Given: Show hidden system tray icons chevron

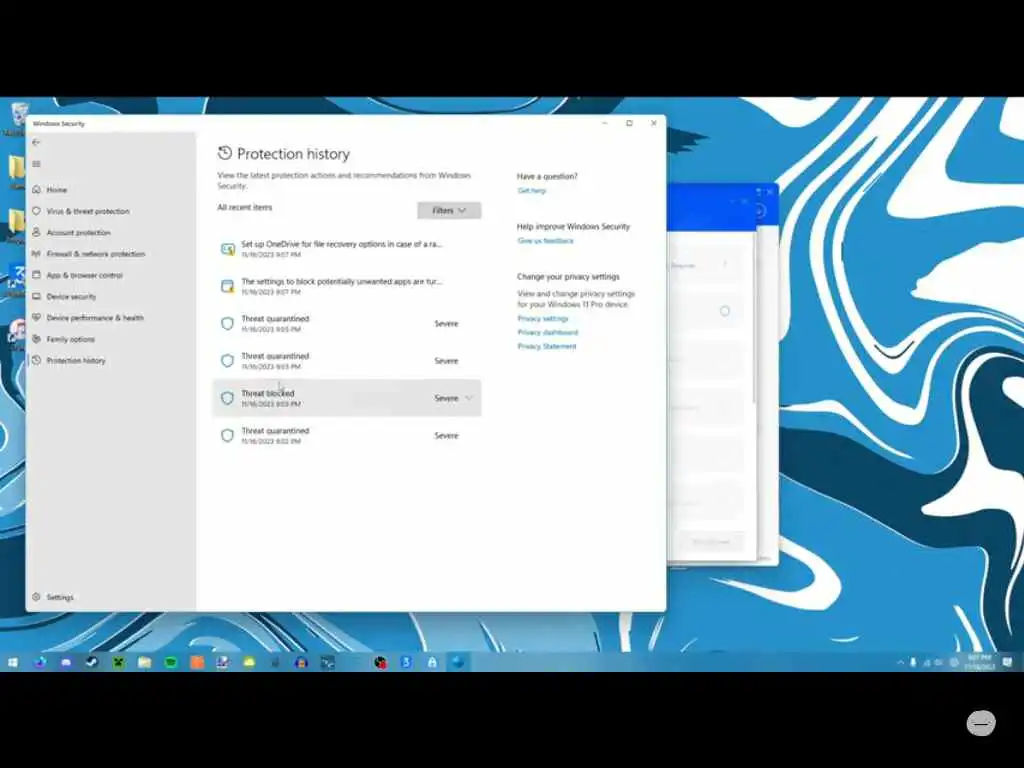Looking at the screenshot, I should (x=900, y=662).
